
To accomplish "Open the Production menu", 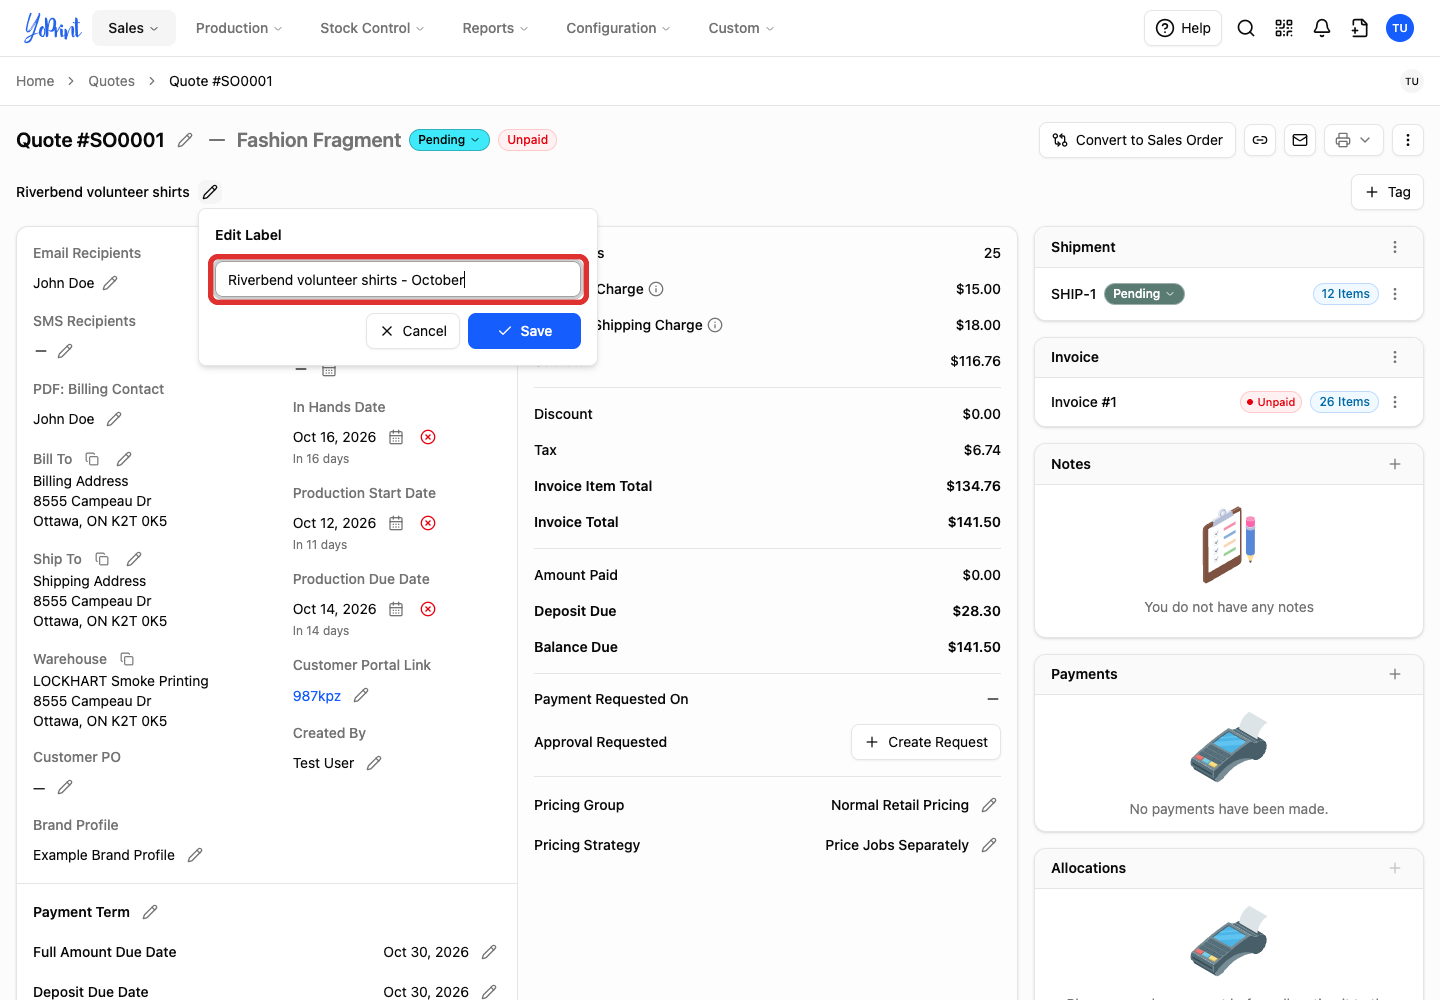I will tap(239, 28).
